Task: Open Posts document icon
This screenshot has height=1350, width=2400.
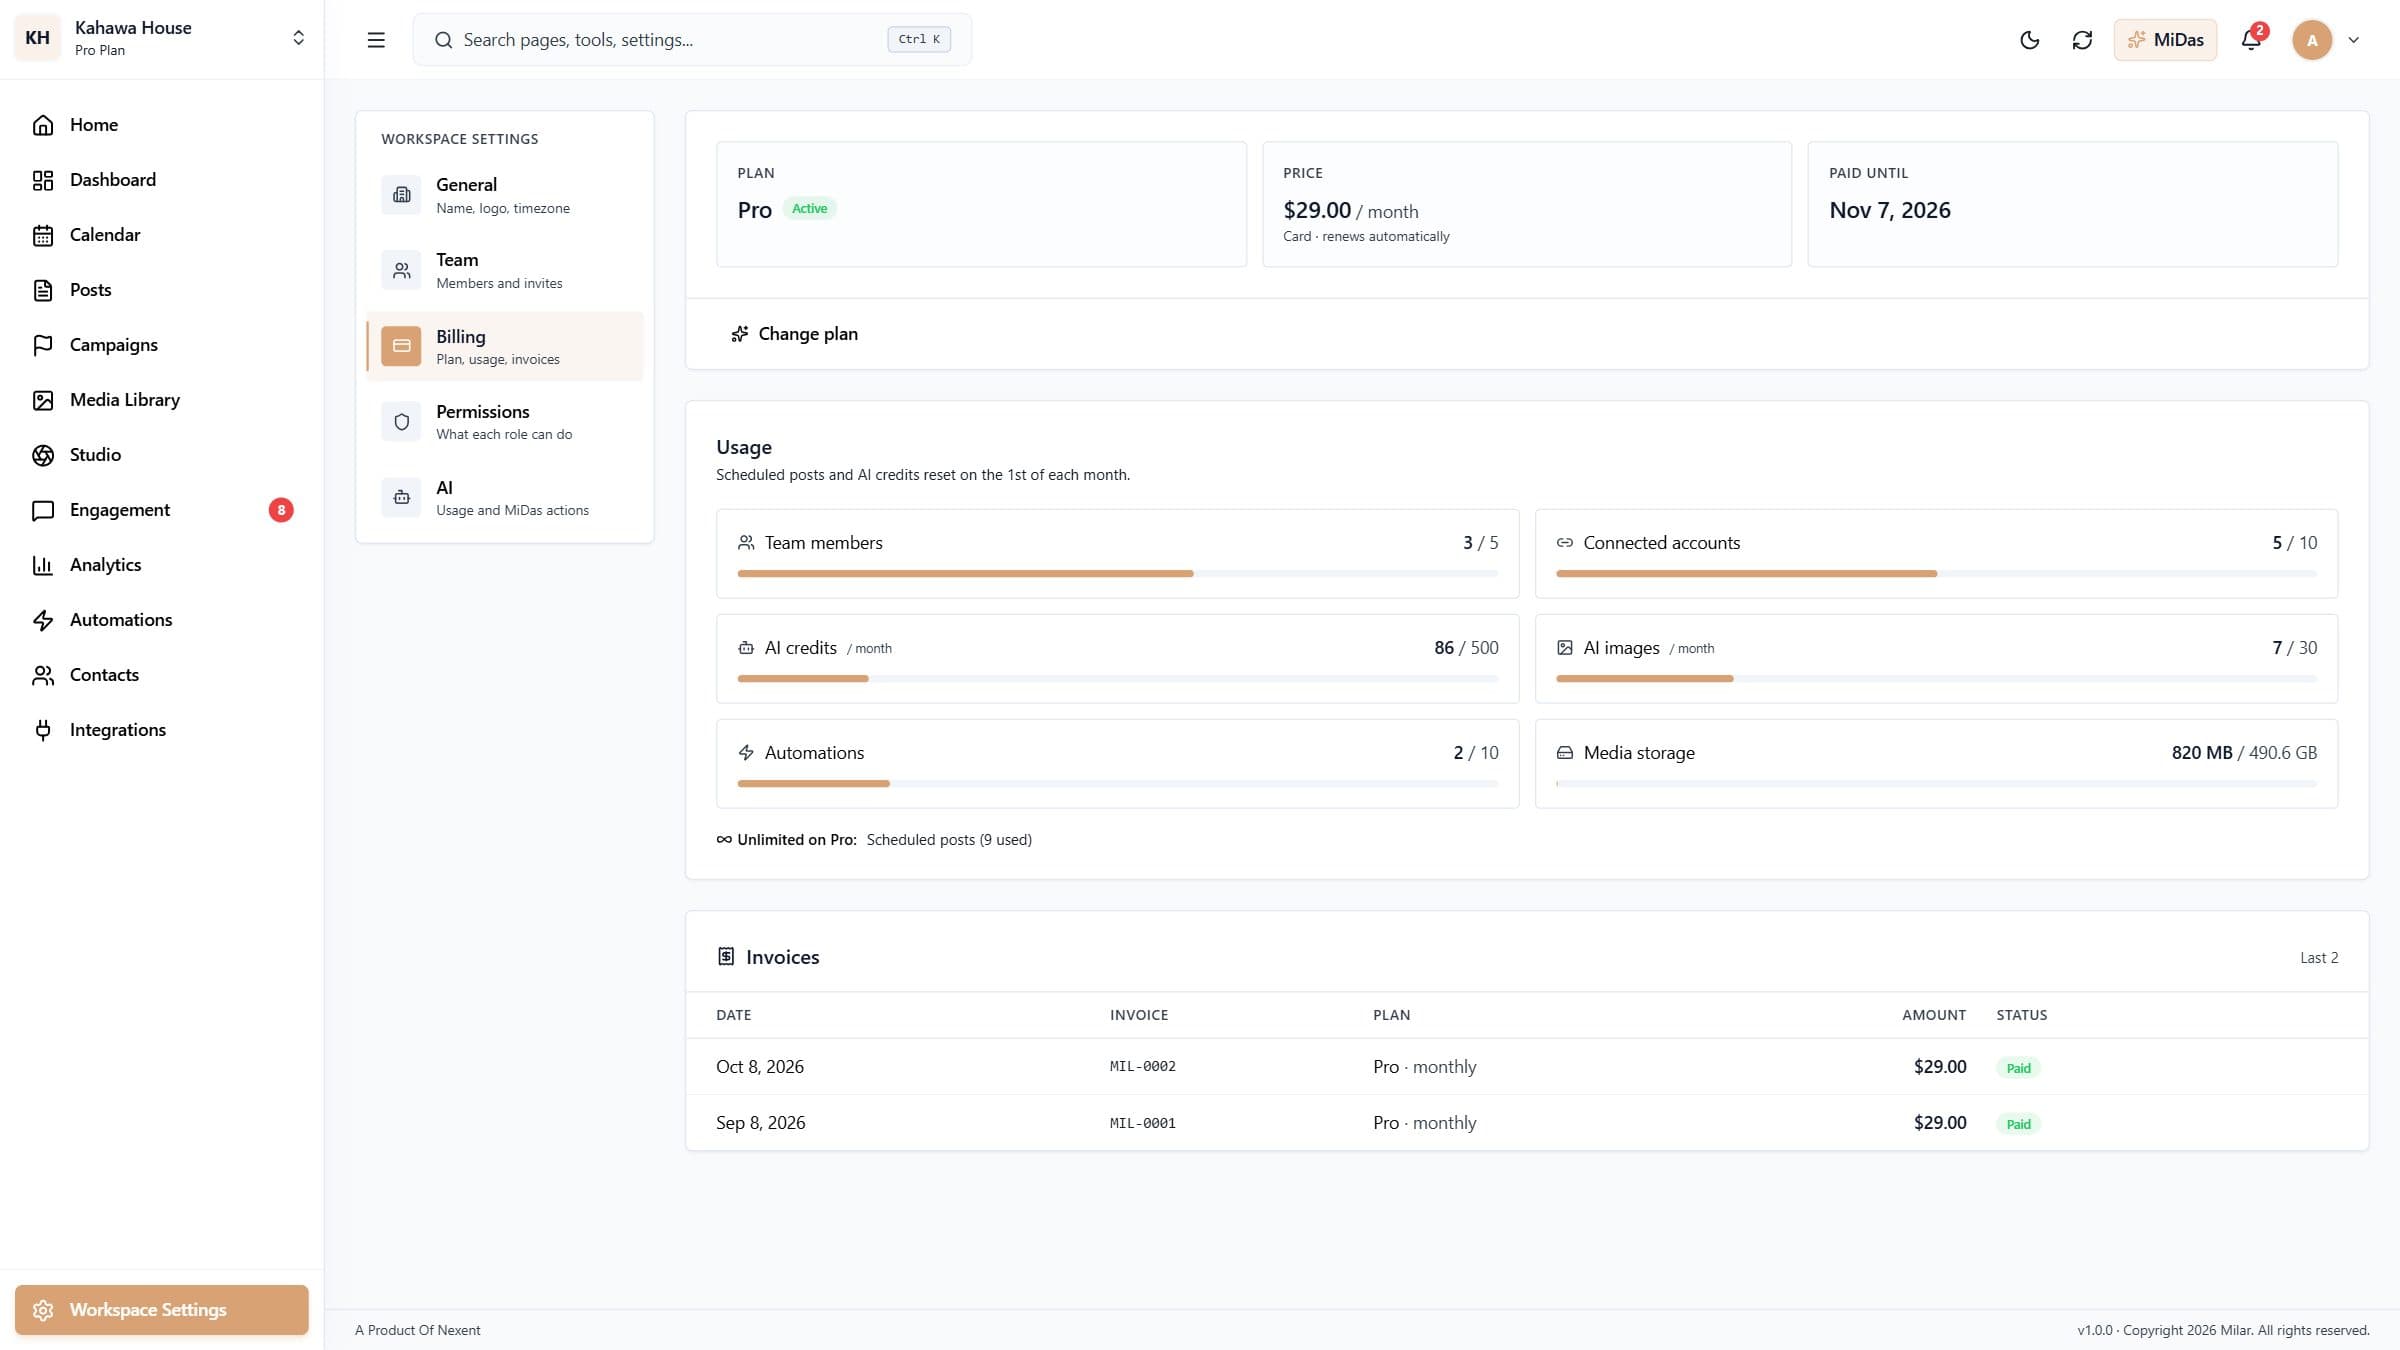Action: click(x=43, y=290)
